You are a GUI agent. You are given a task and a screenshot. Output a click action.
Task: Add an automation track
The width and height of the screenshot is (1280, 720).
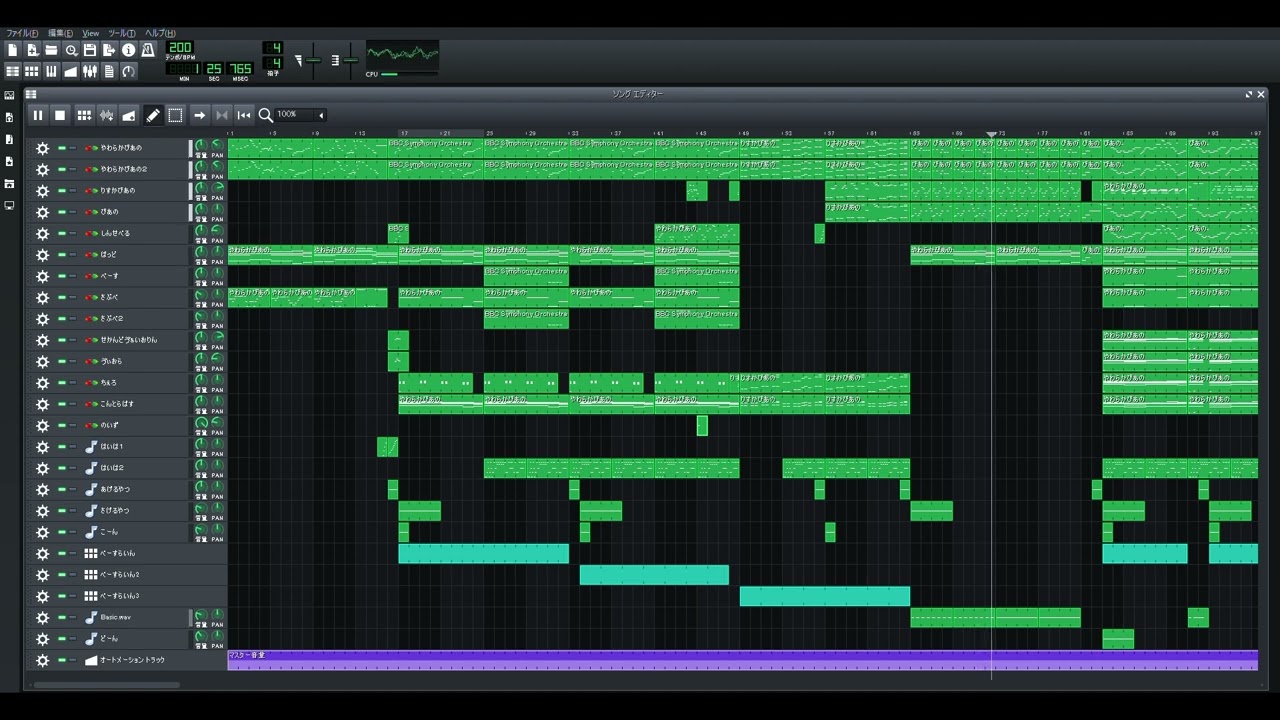click(x=129, y=115)
